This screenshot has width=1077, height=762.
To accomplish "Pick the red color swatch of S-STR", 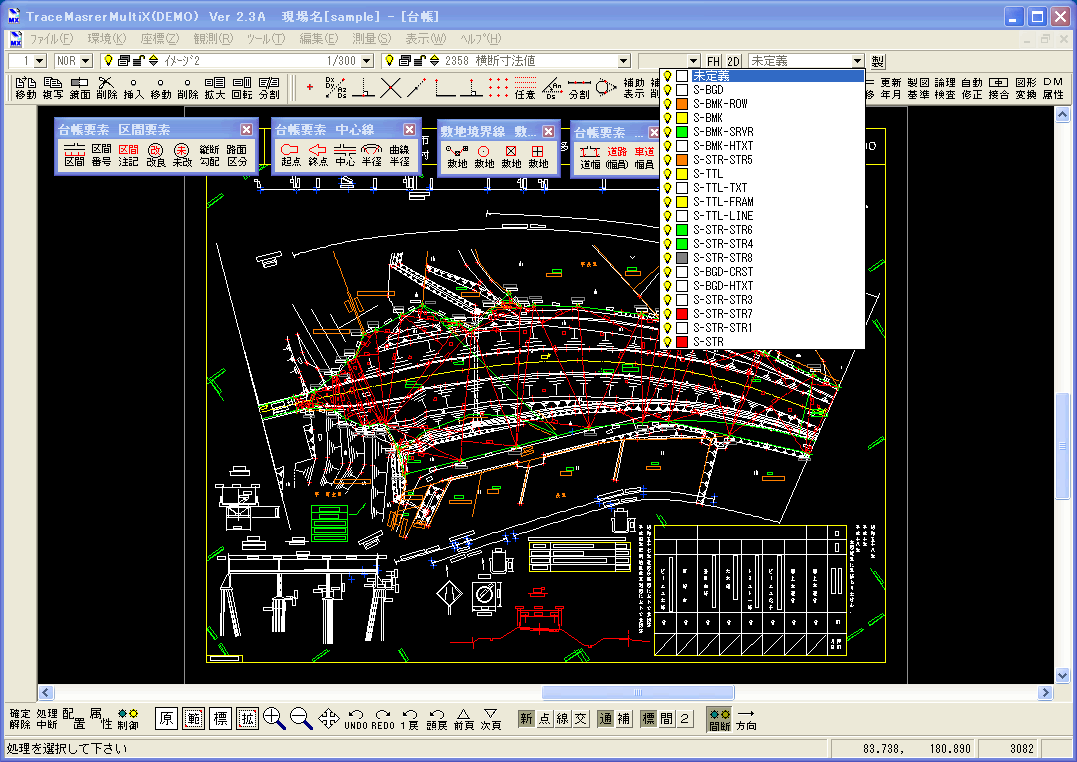I will (x=681, y=341).
